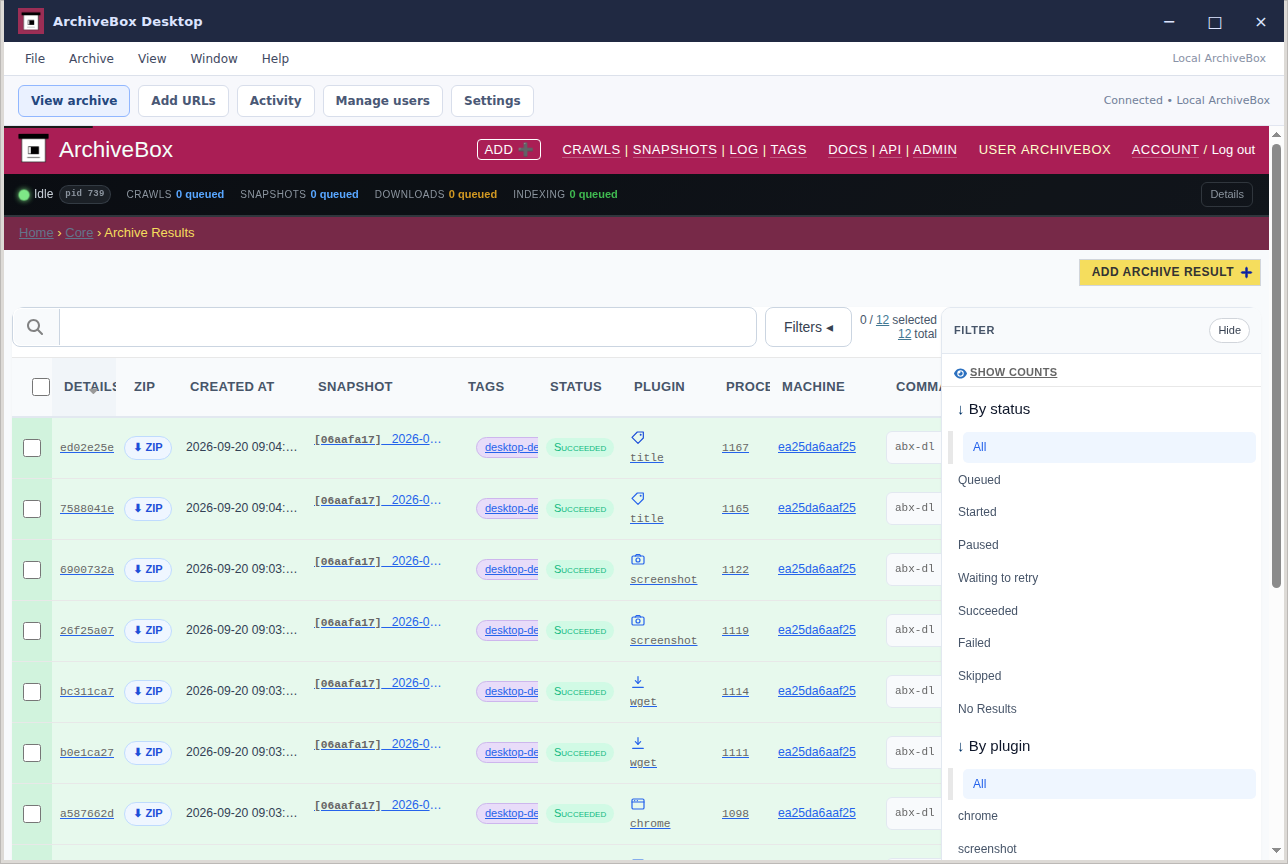Click the title plugin tag icon in row 7588041e

click(x=638, y=498)
